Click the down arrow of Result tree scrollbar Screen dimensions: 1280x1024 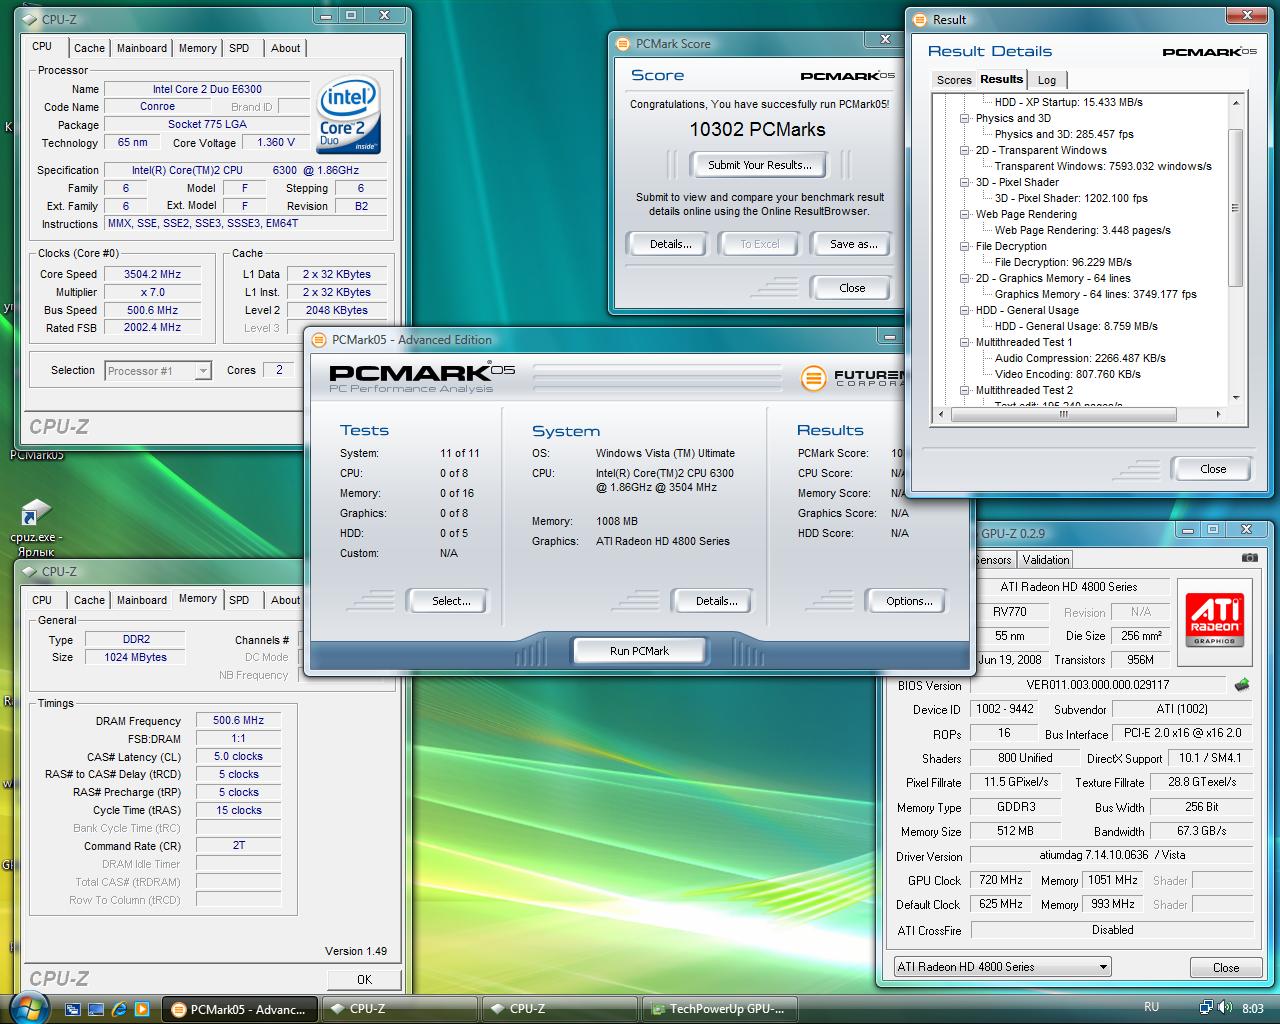pos(1236,398)
